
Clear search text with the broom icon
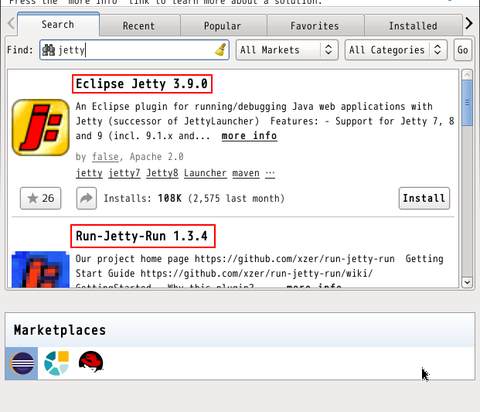220,50
